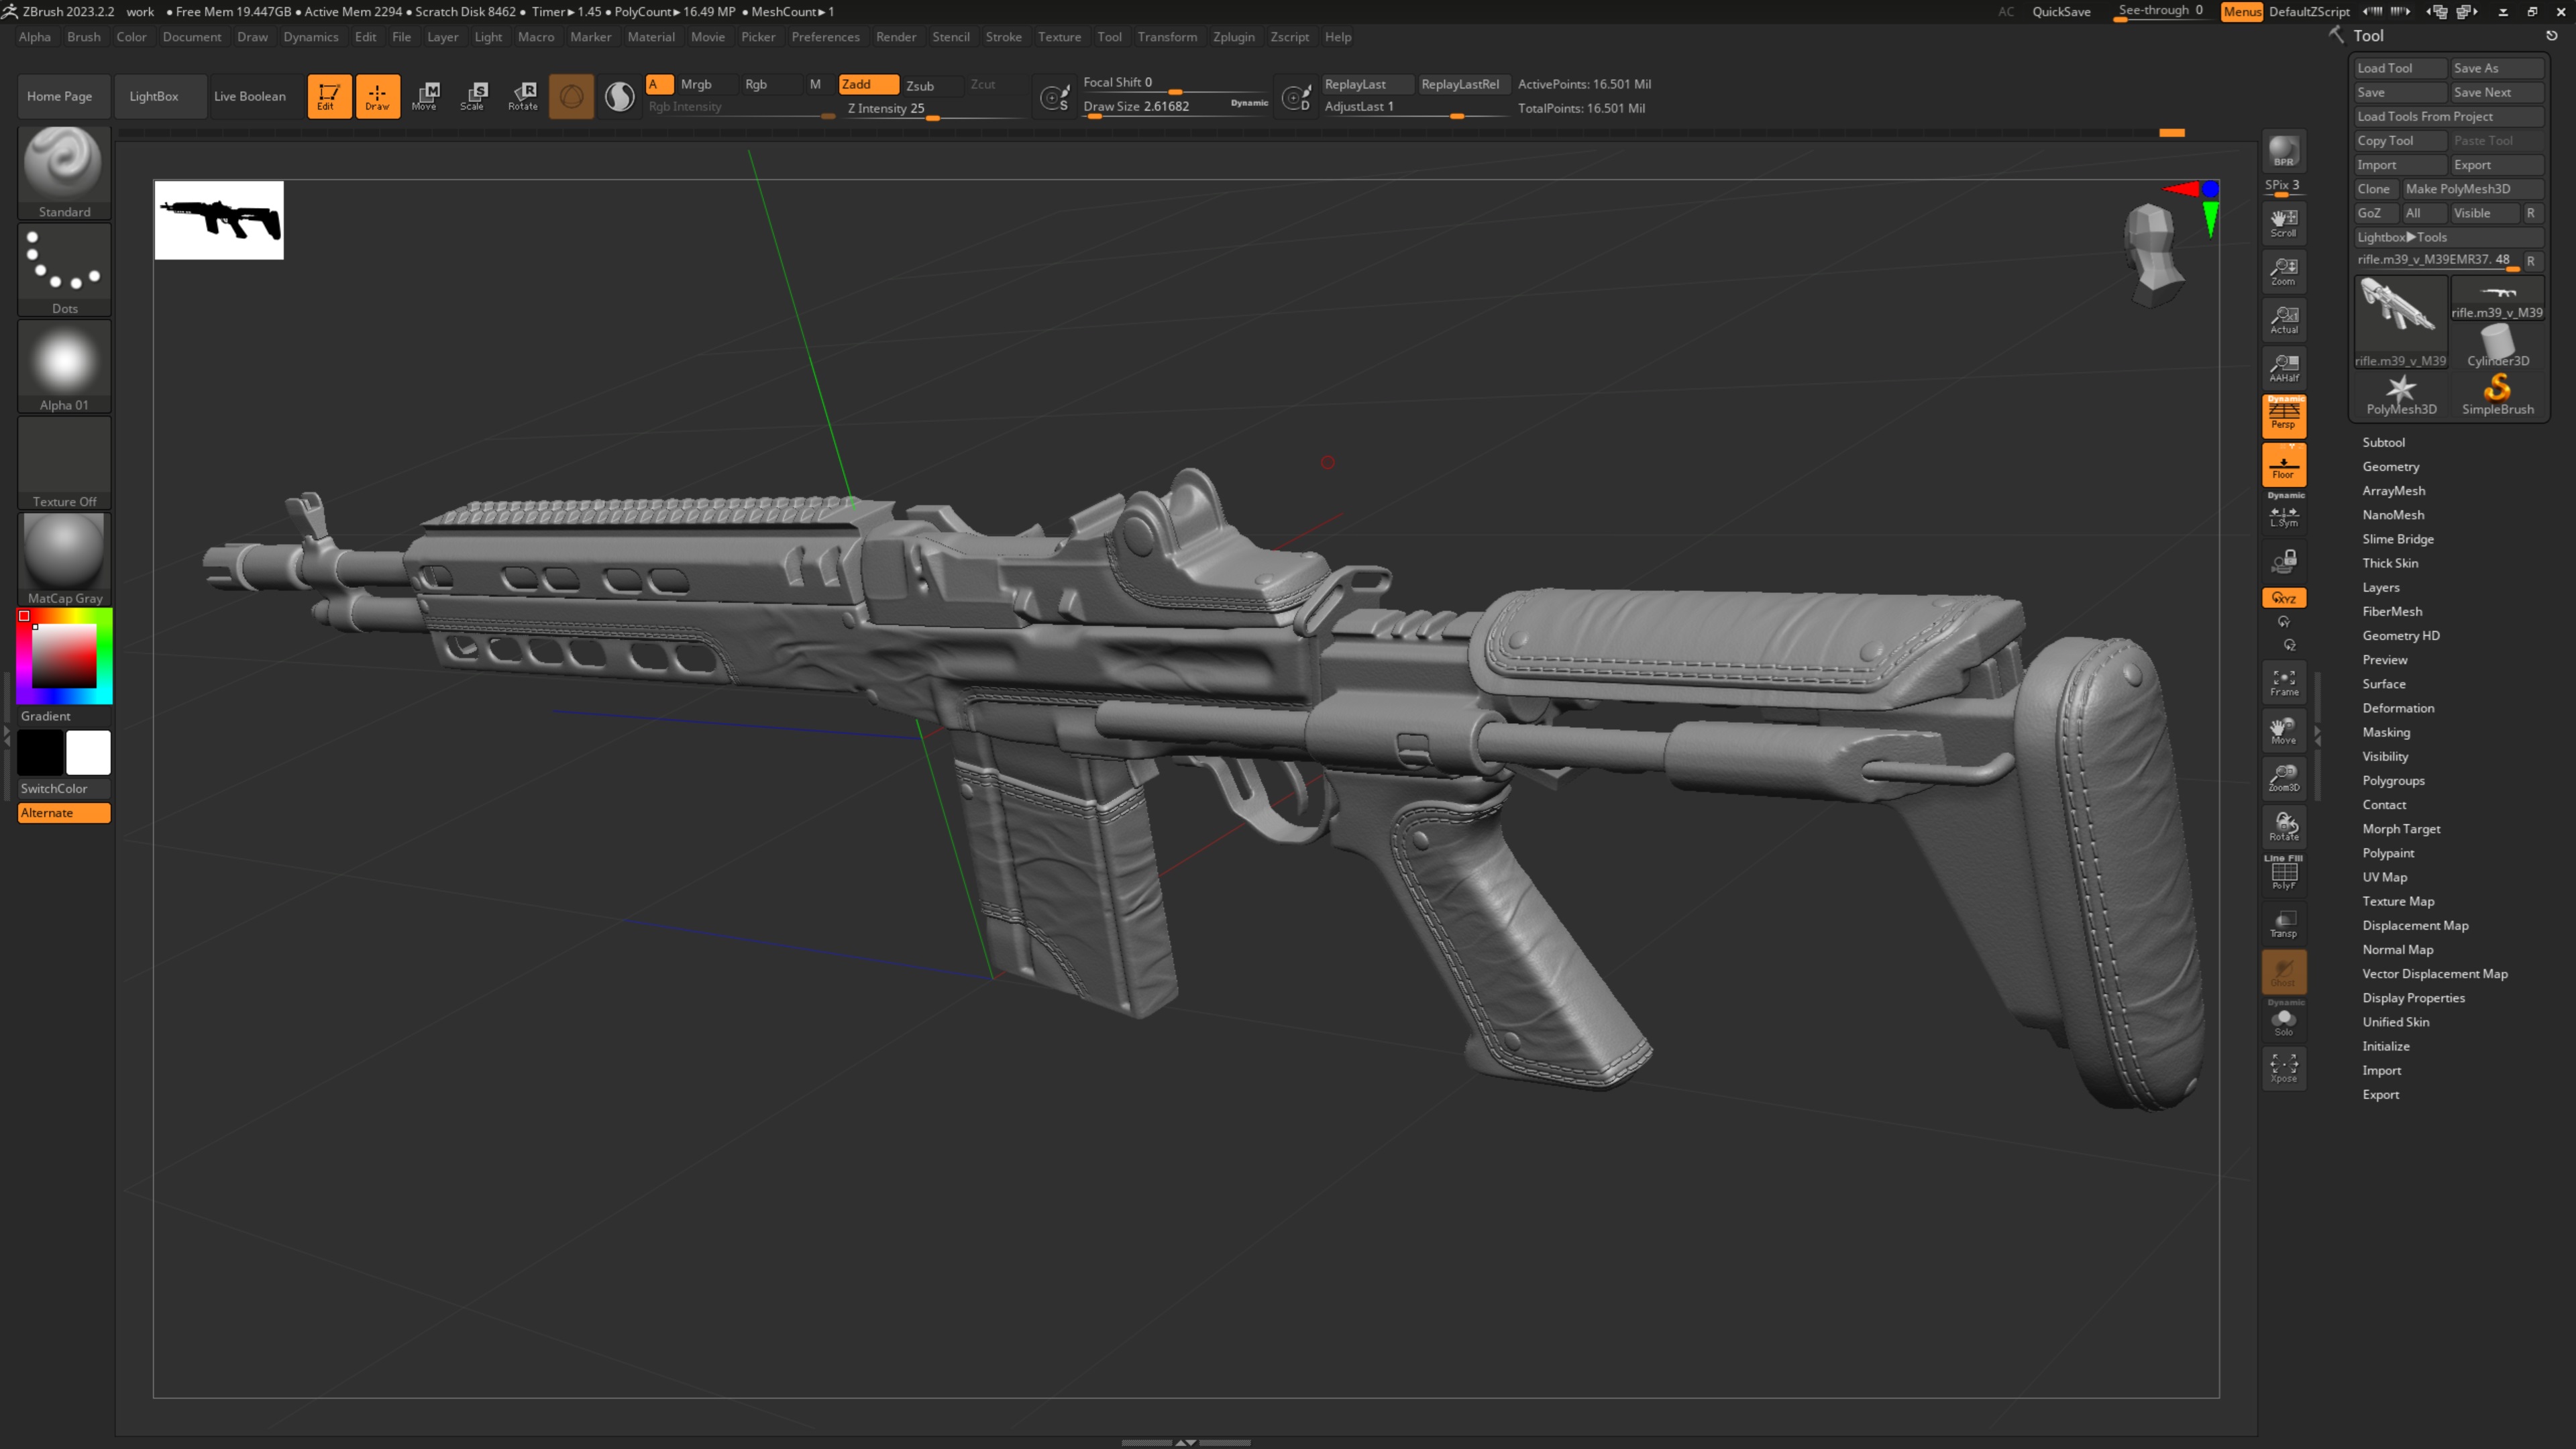Activate Edit mode button
2576x1449 pixels.
coord(329,96)
